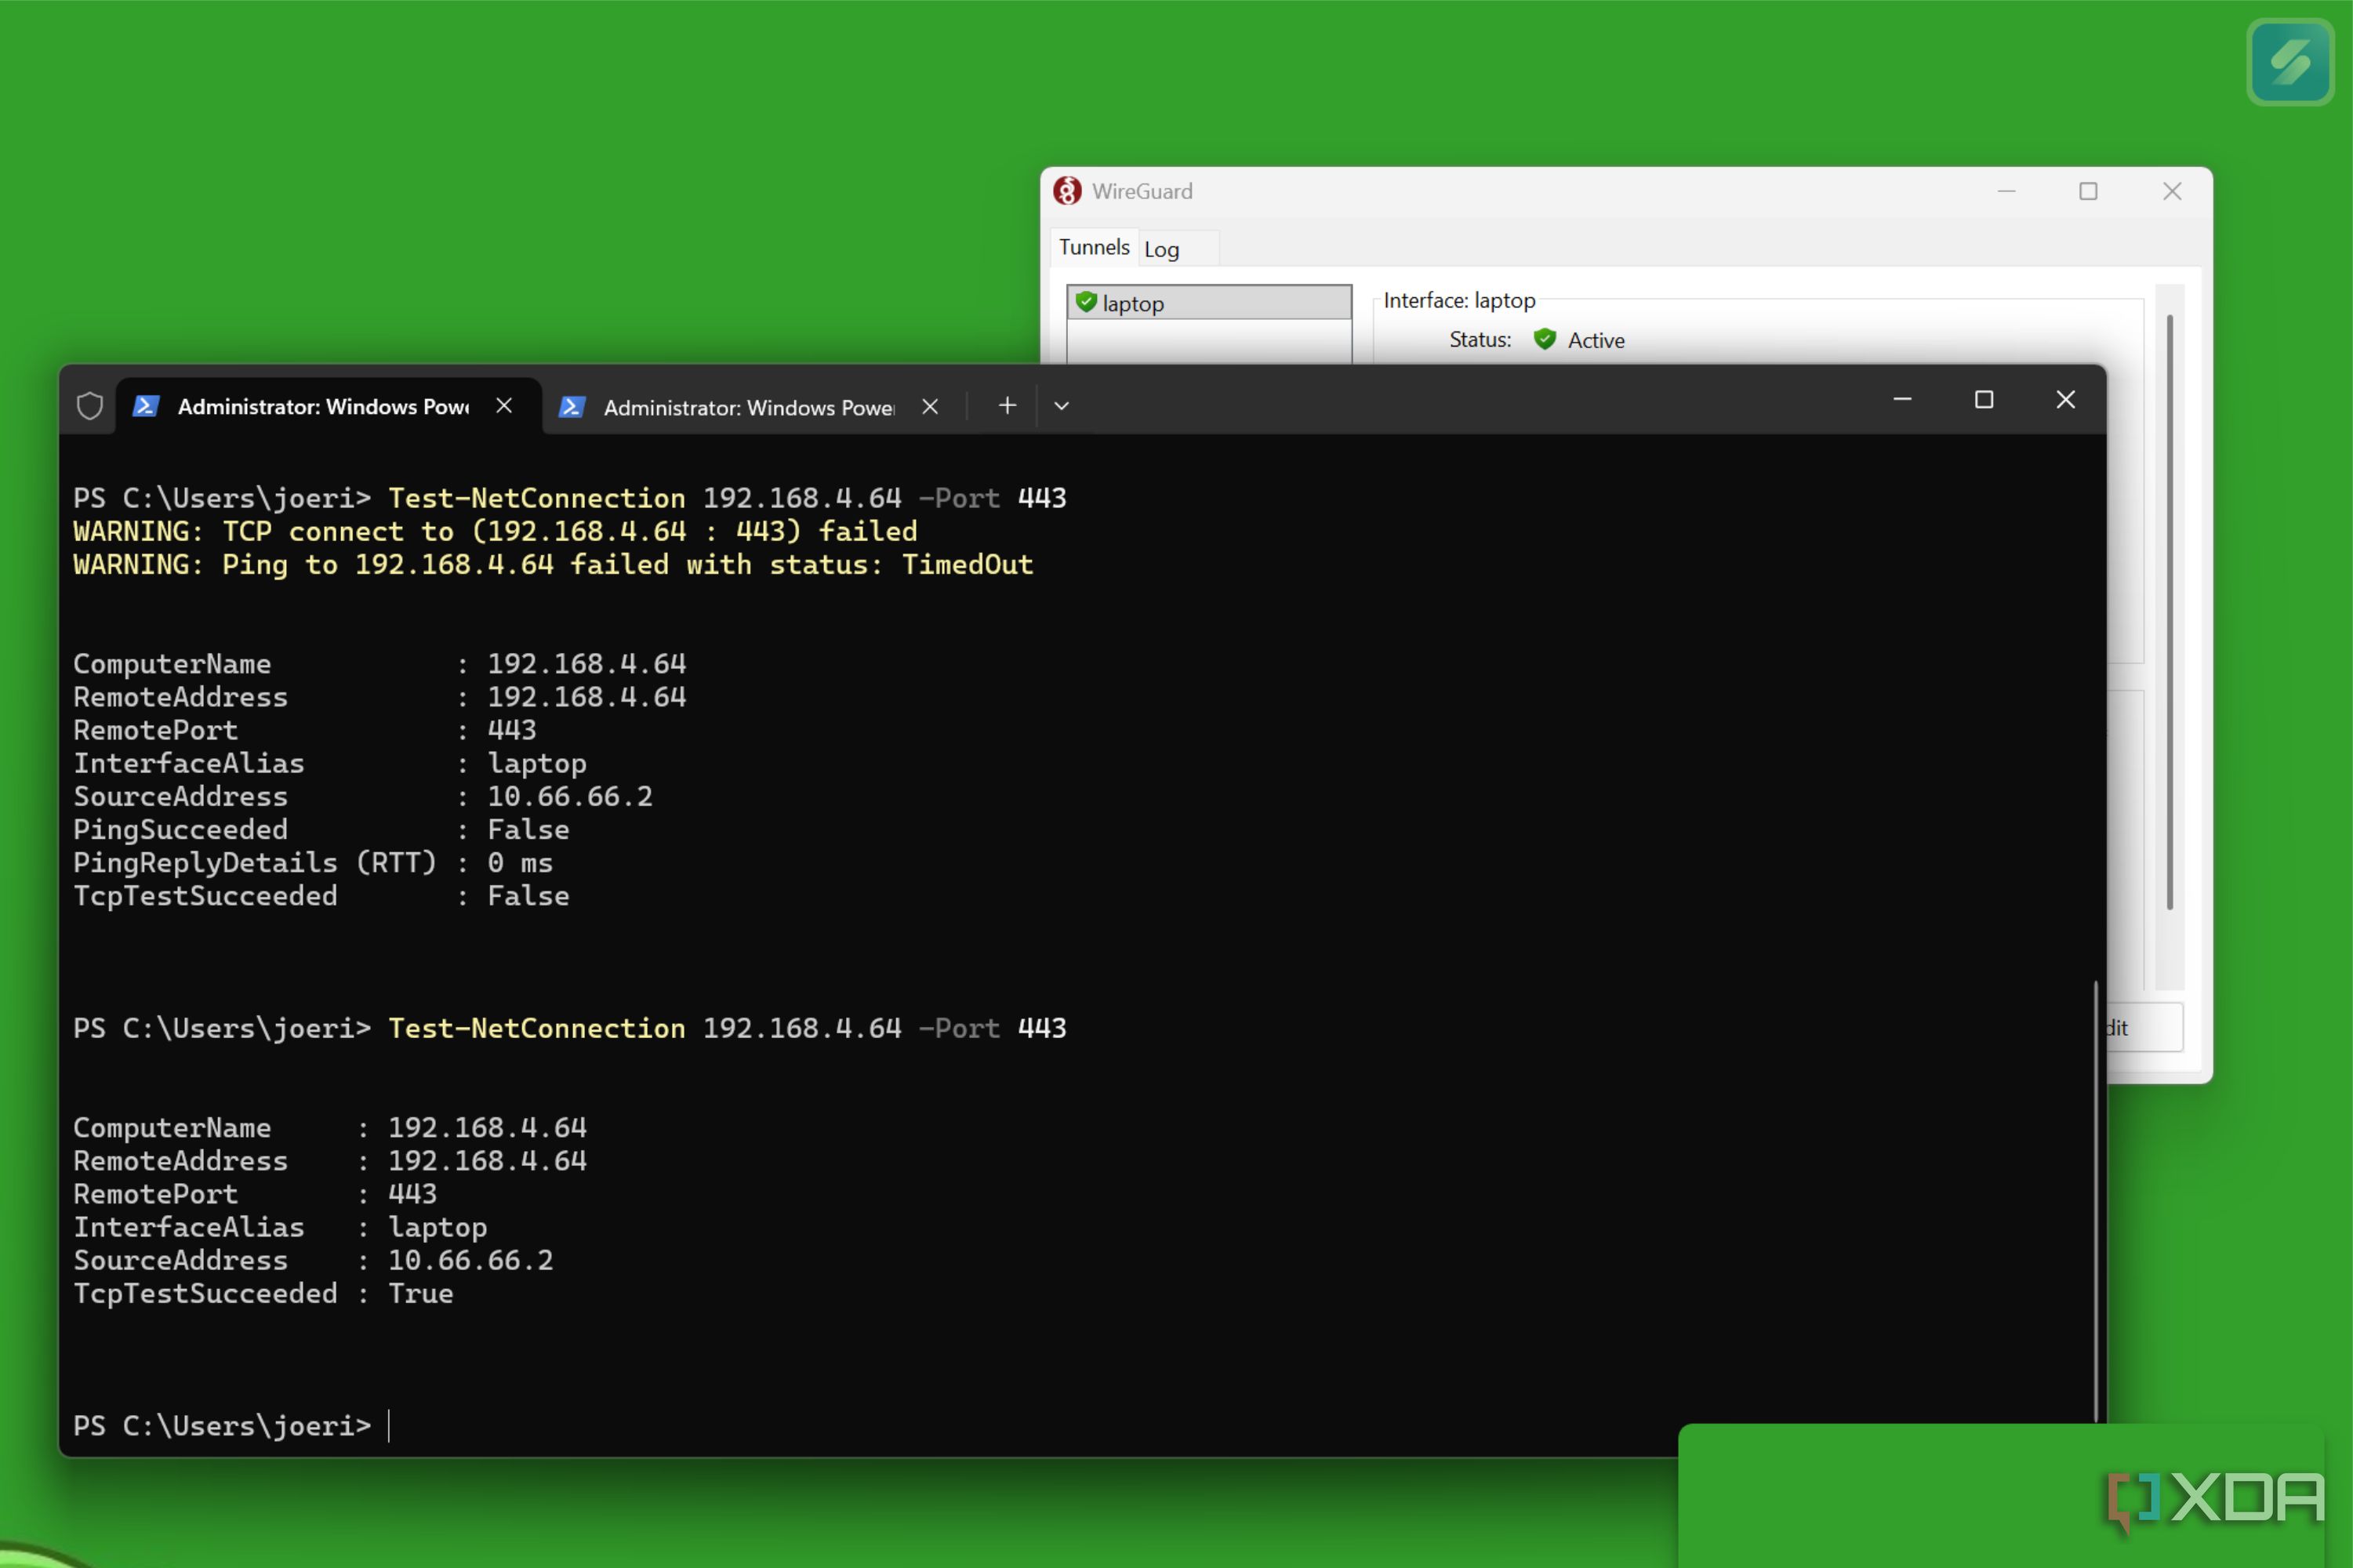This screenshot has height=1568, width=2353.
Task: Click the shield icon in terminal title bar
Action: click(90, 406)
